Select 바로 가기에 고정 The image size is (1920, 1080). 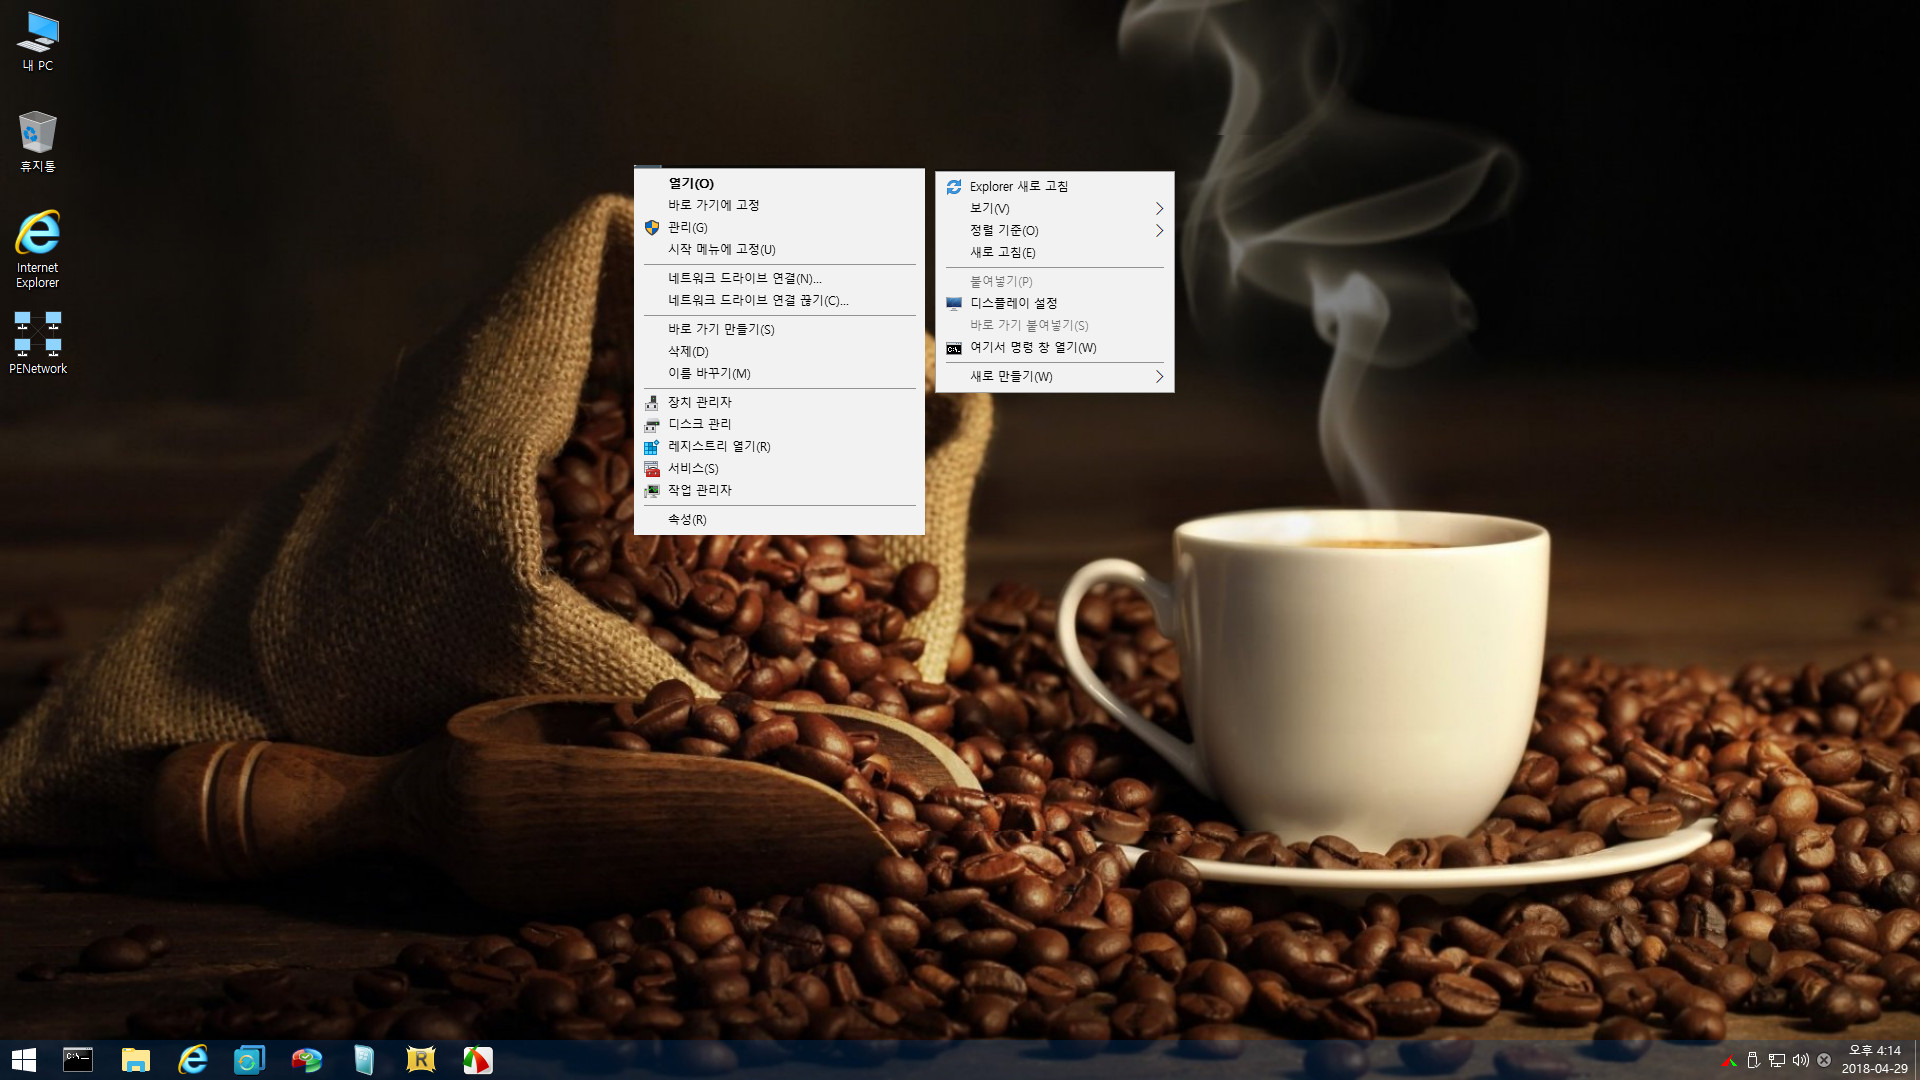click(x=779, y=205)
